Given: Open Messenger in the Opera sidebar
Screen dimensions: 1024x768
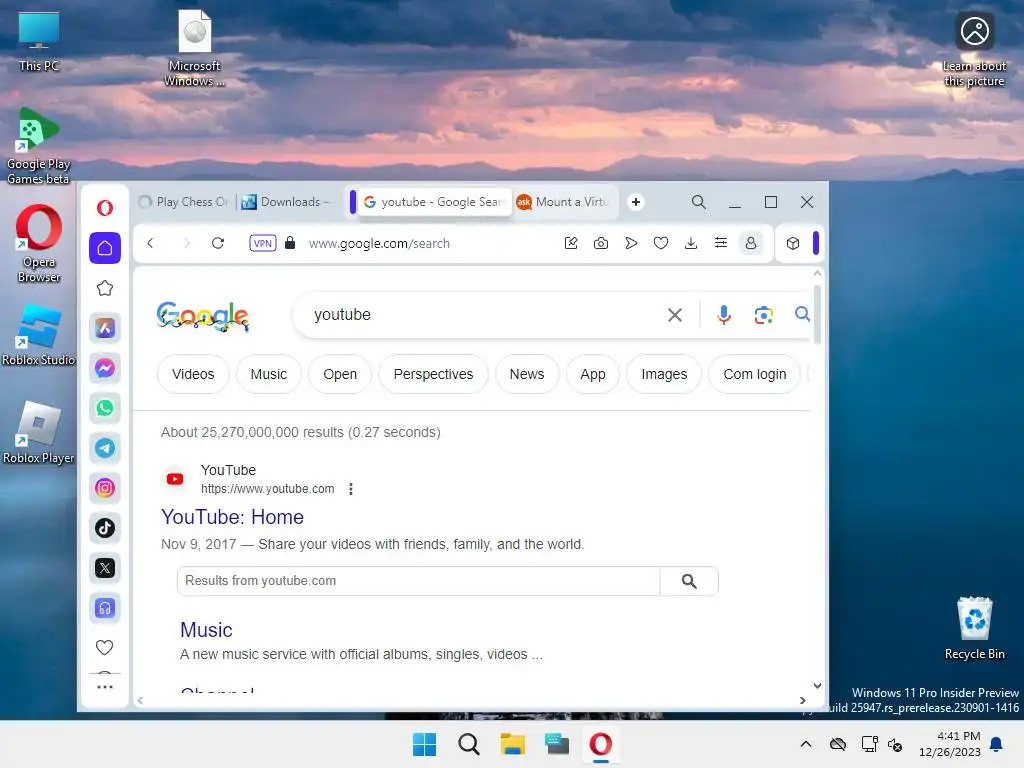Looking at the screenshot, I should click(x=104, y=368).
